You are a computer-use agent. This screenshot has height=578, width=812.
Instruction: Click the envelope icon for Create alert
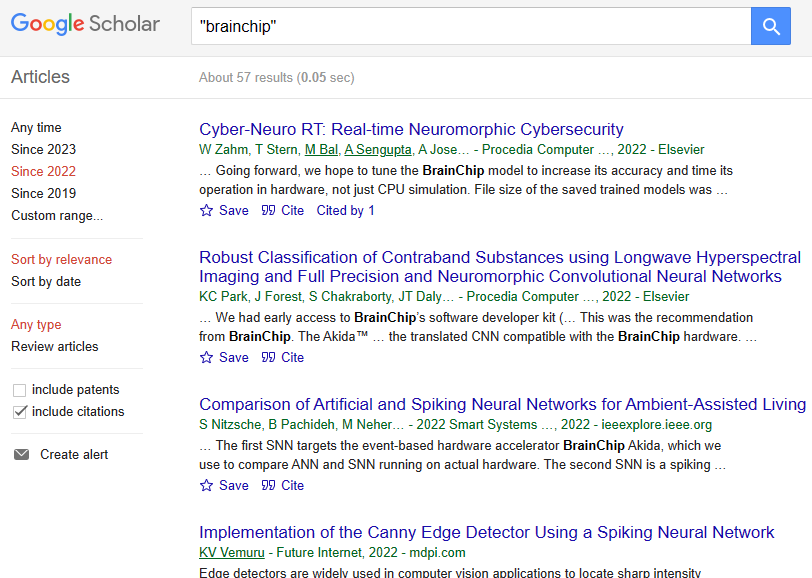[x=21, y=455]
